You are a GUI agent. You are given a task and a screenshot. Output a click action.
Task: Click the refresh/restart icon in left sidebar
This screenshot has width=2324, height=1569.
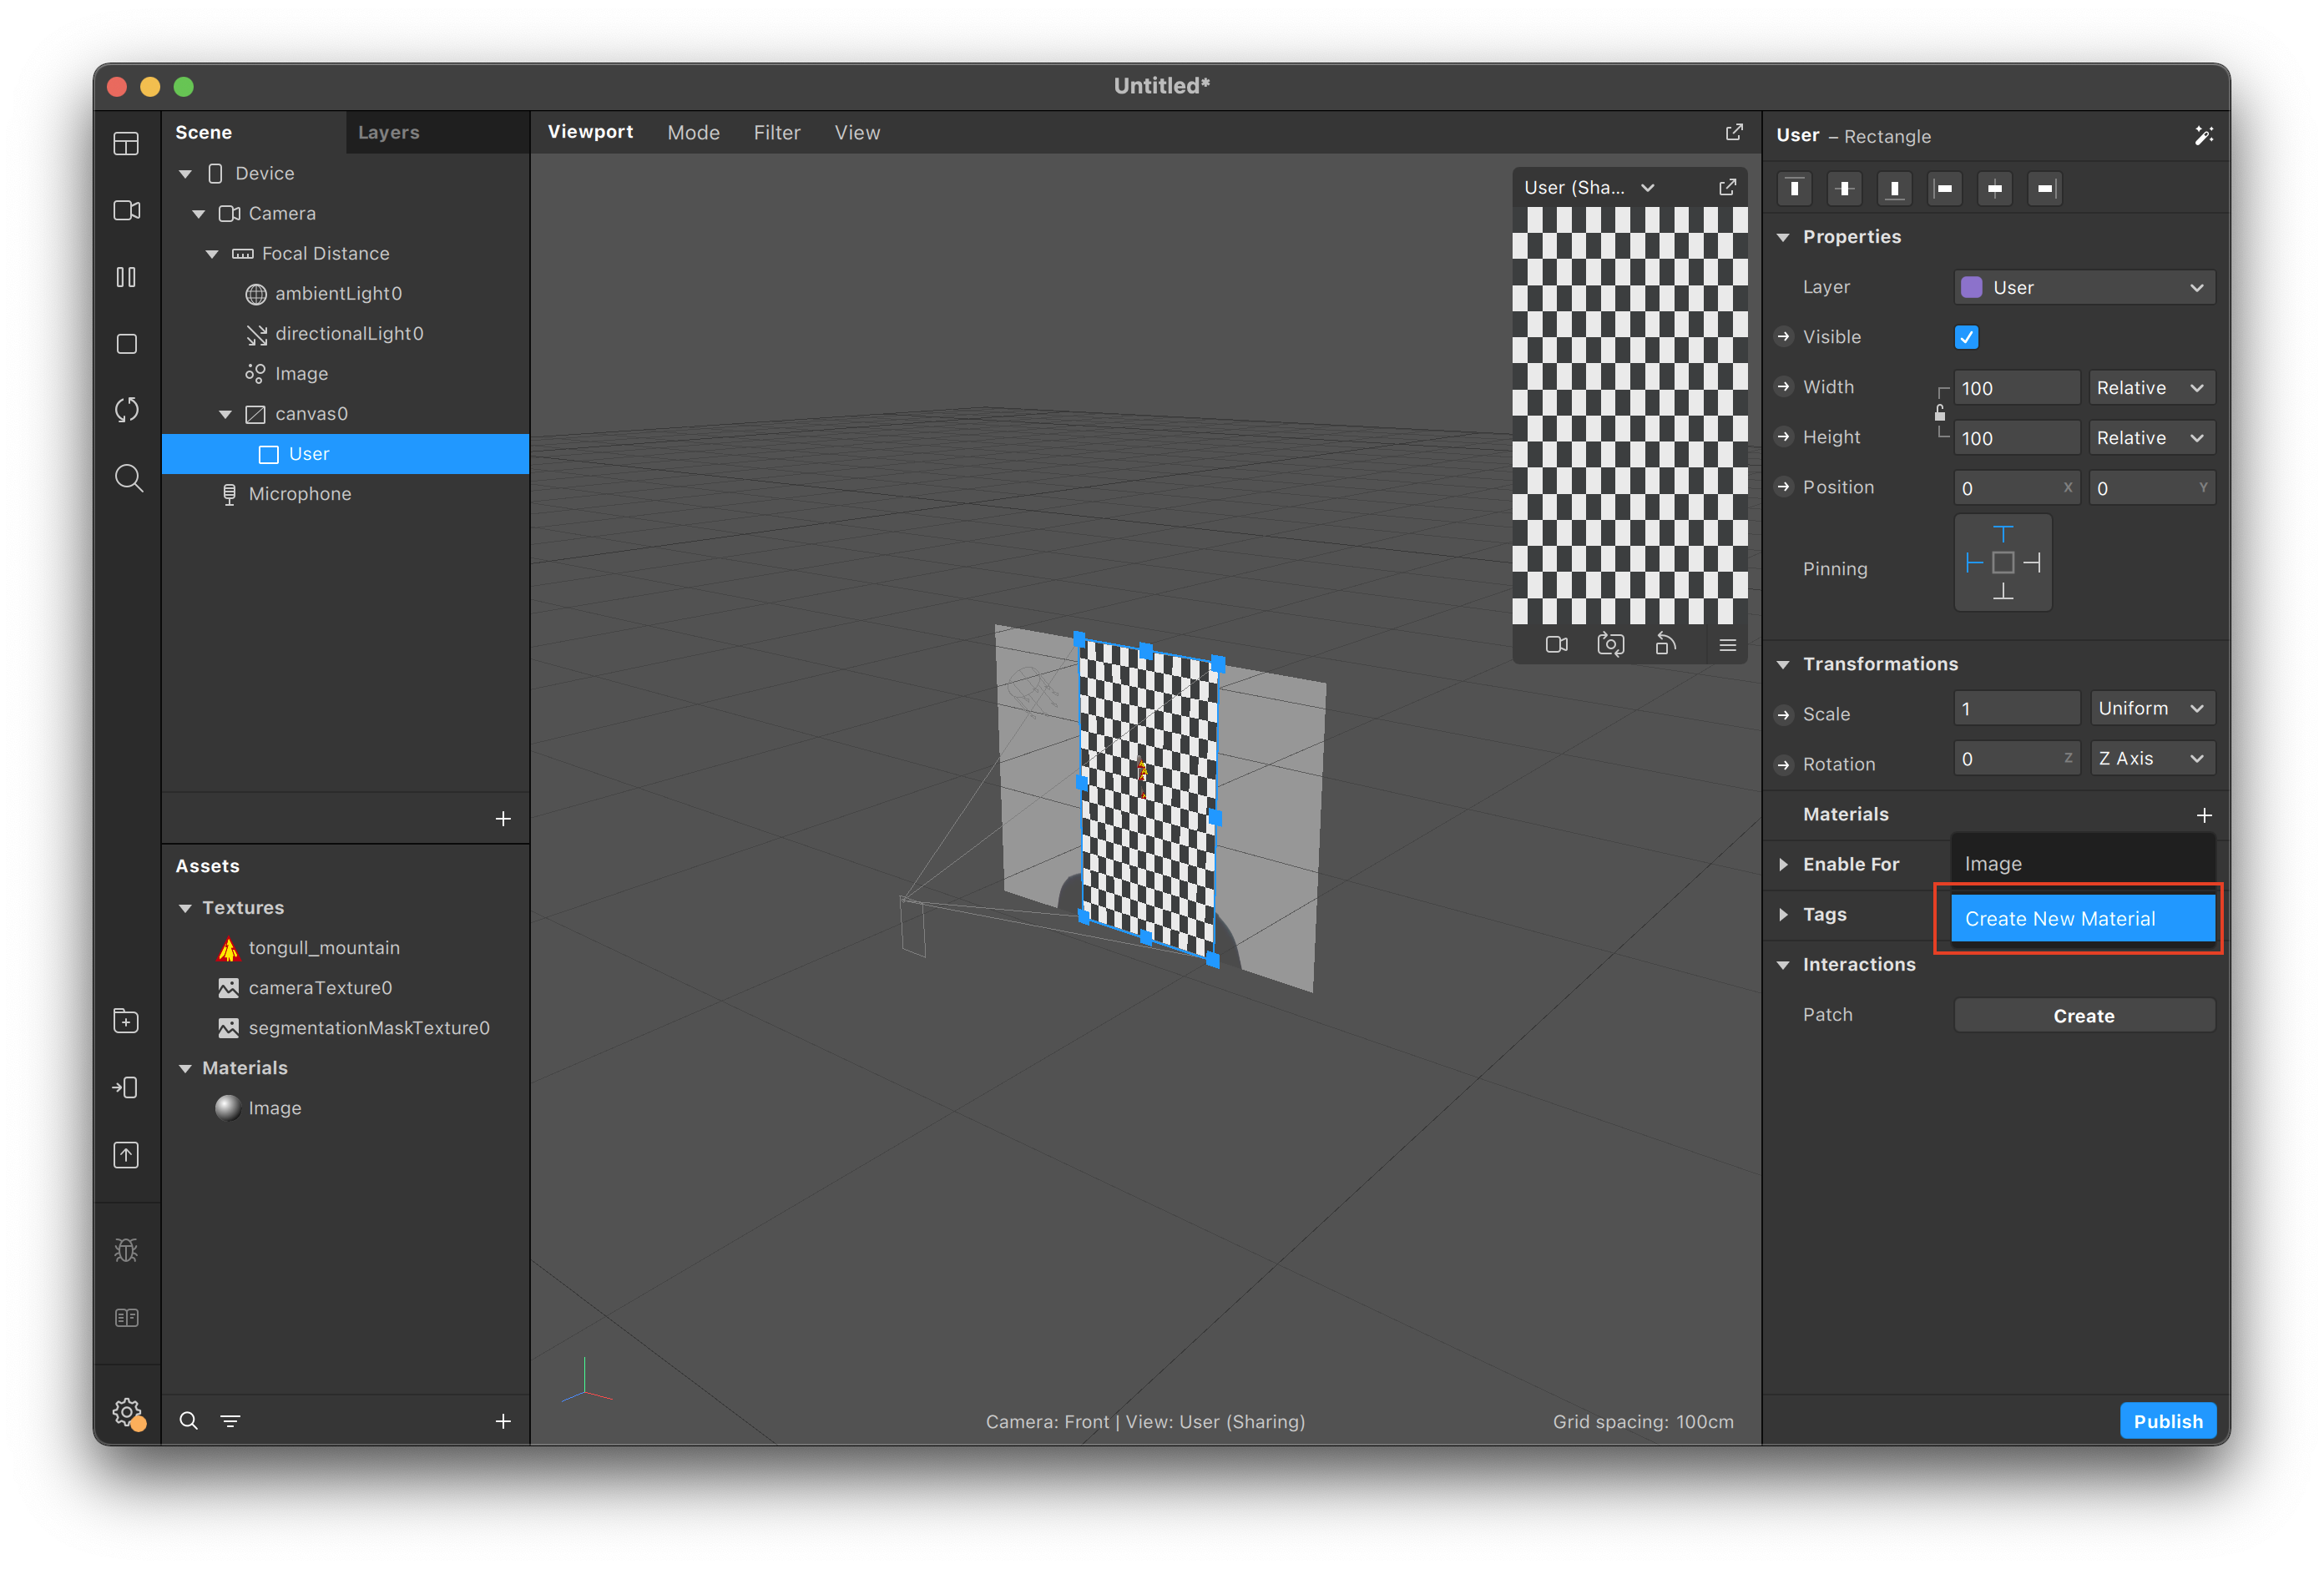tap(127, 410)
